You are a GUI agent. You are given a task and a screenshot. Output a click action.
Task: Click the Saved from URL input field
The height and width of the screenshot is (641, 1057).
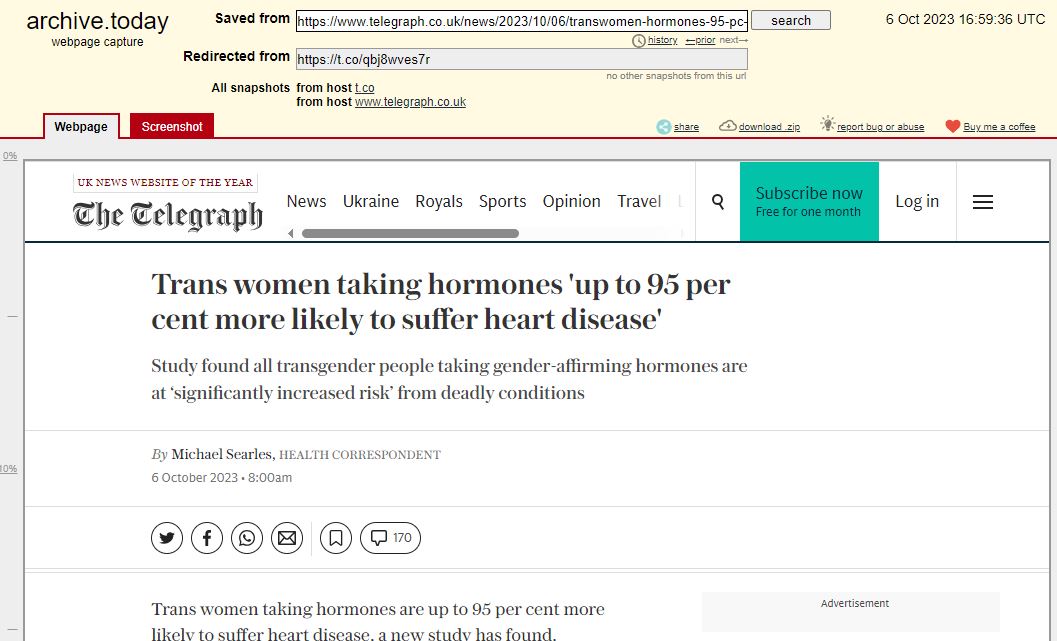[520, 18]
